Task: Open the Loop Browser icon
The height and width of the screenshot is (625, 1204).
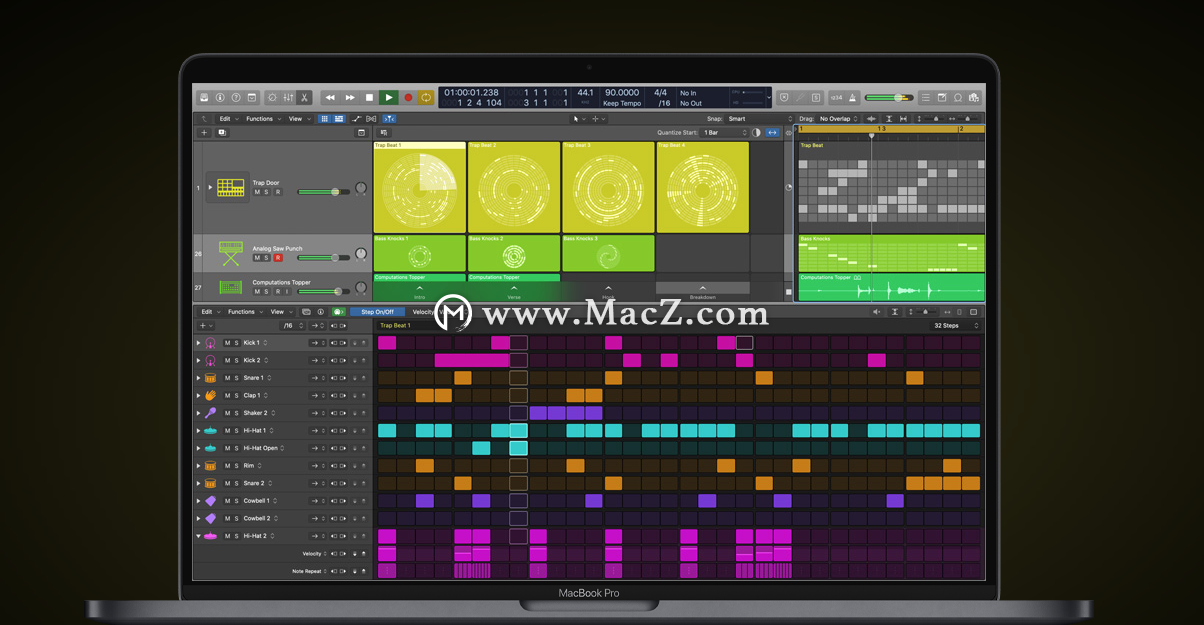Action: (x=958, y=97)
